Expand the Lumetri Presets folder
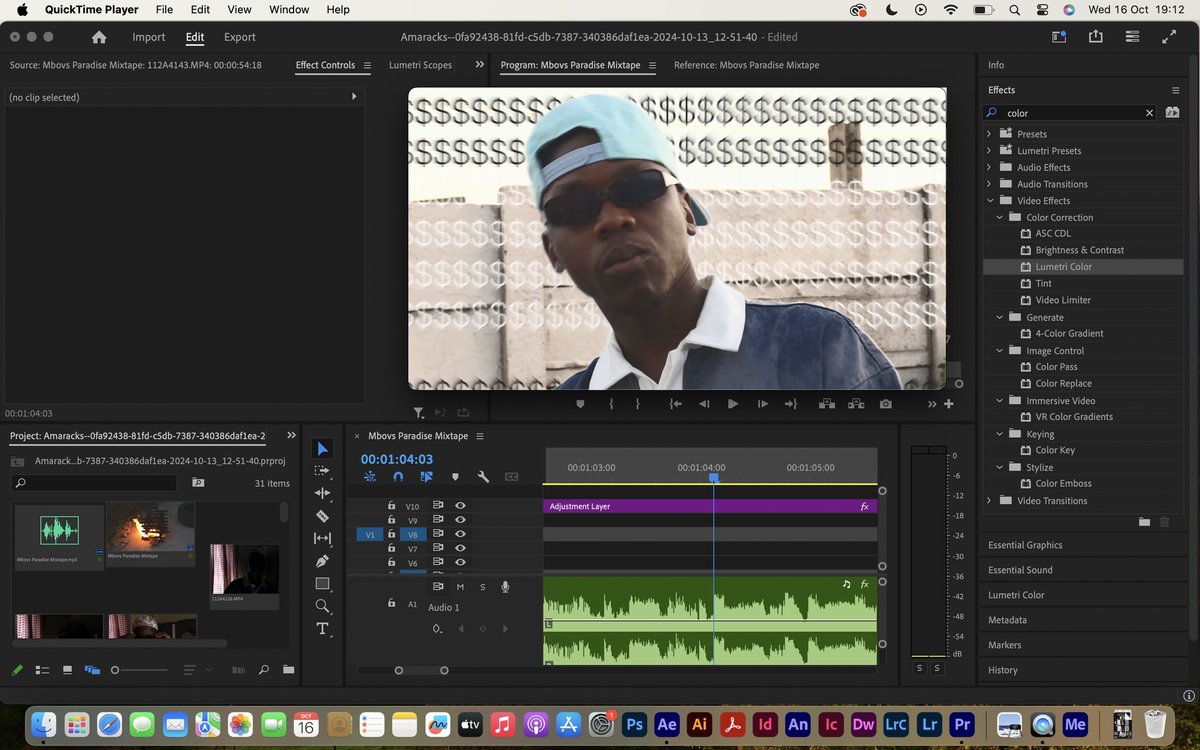The height and width of the screenshot is (750, 1200). pyautogui.click(x=989, y=150)
